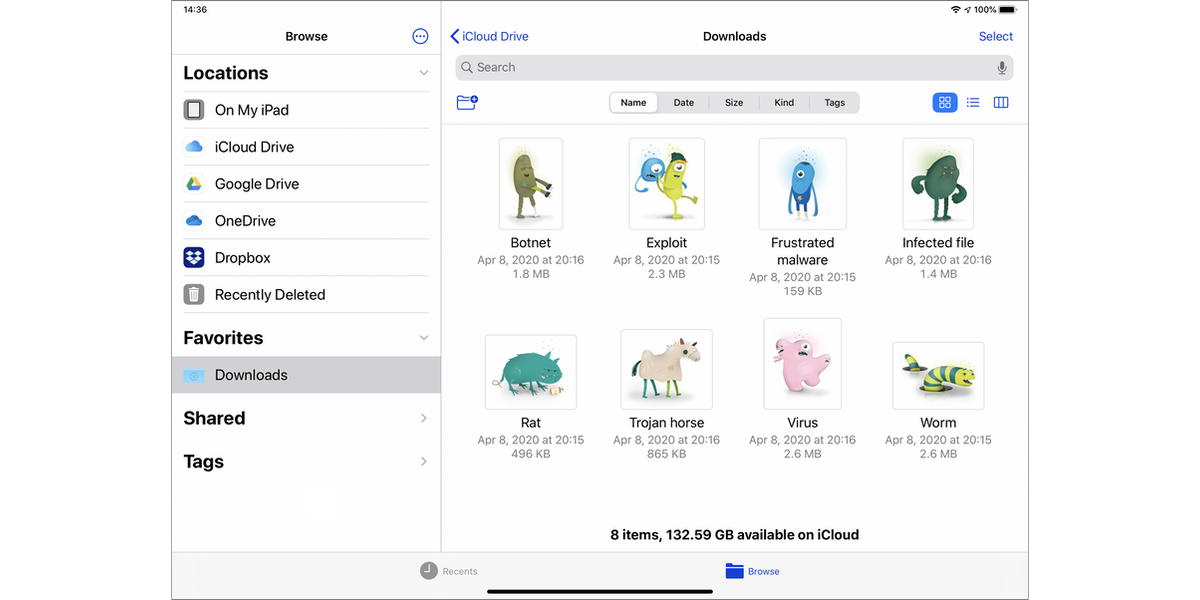Click the Rat file name
Screen dimensions: 1200x600
531,423
